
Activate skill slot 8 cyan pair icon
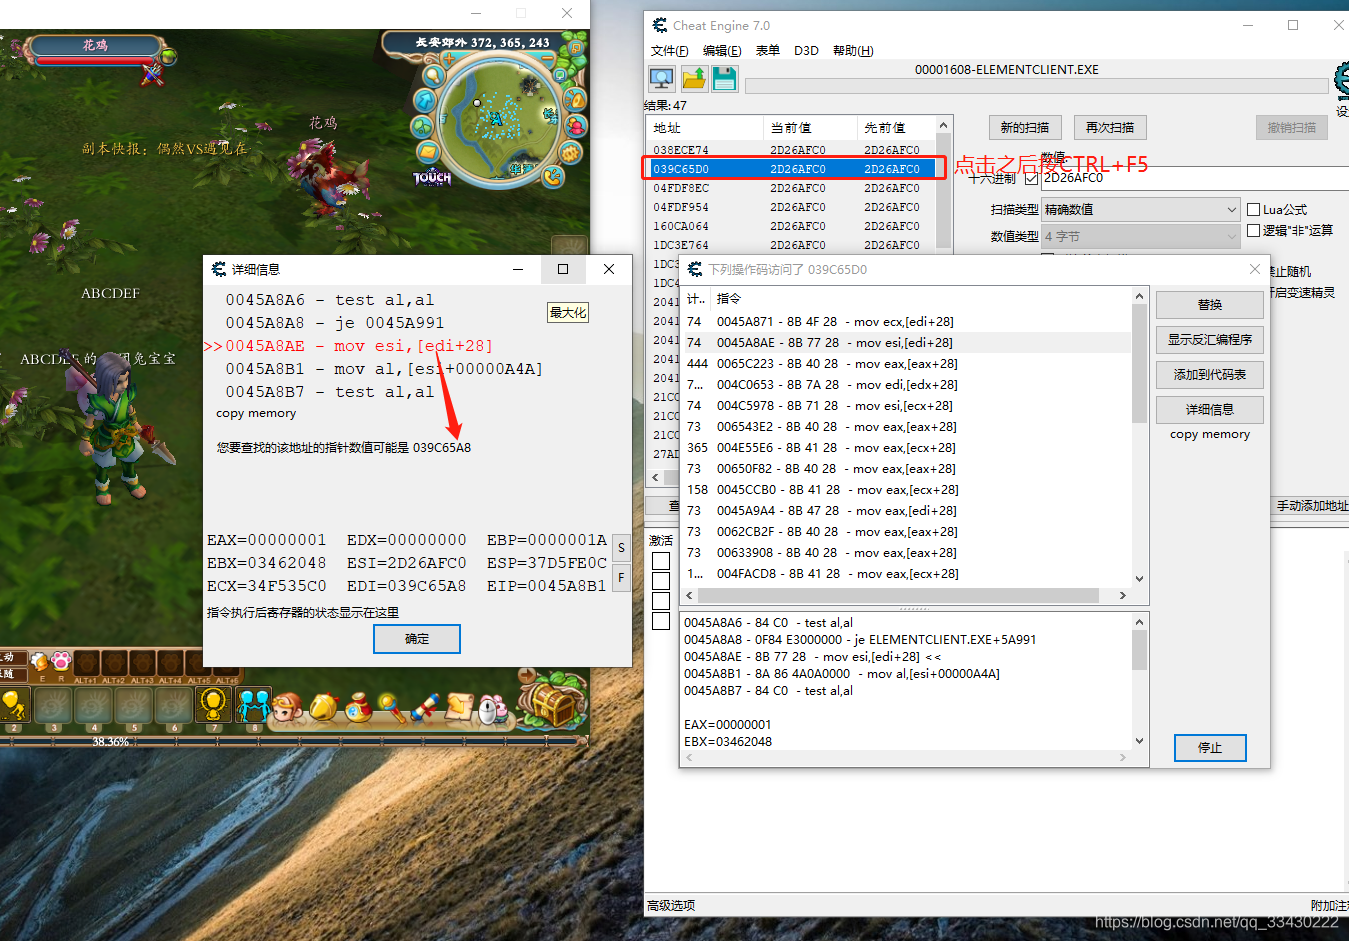(253, 706)
